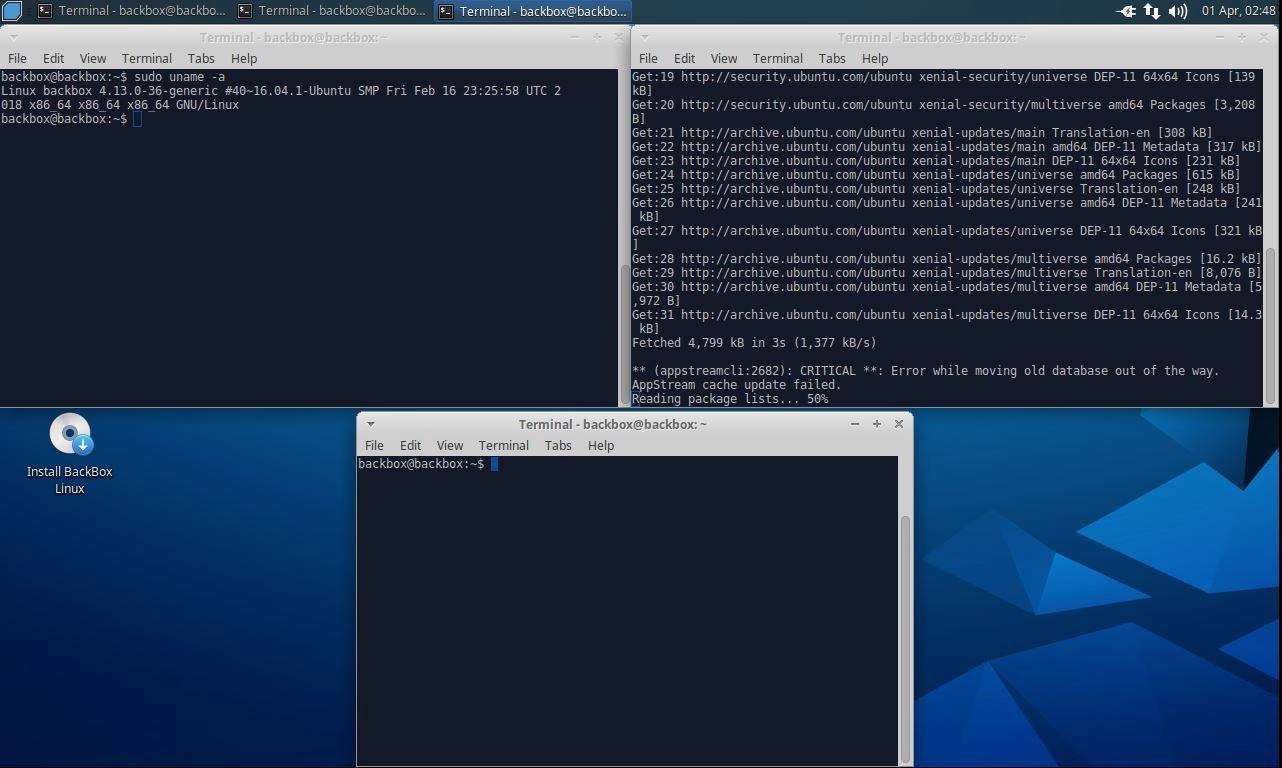This screenshot has height=768, width=1282.
Task: Open Terminal menu in uname terminal window
Action: tap(146, 58)
